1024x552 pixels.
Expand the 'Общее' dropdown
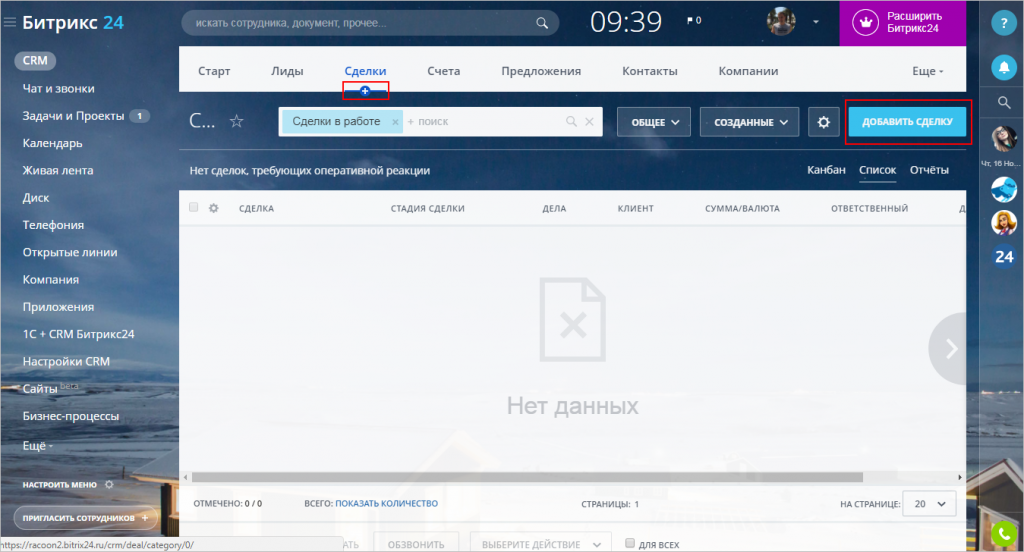(654, 122)
